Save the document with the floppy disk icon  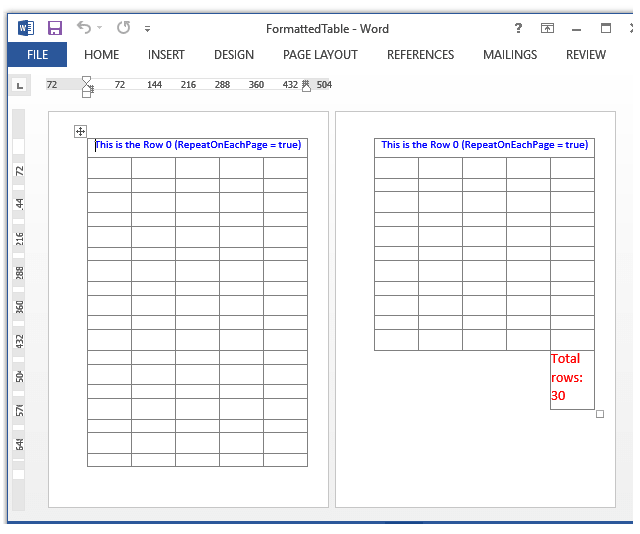click(55, 28)
